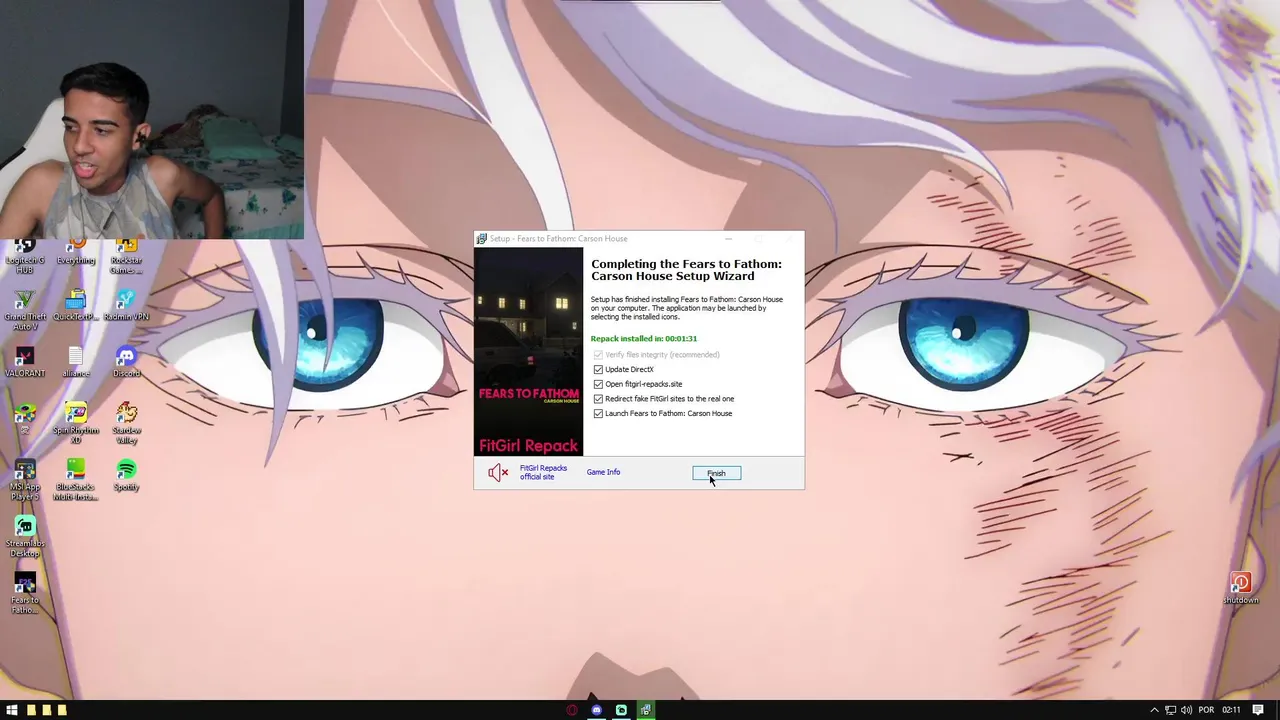Image resolution: width=1280 pixels, height=720 pixels.
Task: Click the setup window title bar icon
Action: [481, 239]
